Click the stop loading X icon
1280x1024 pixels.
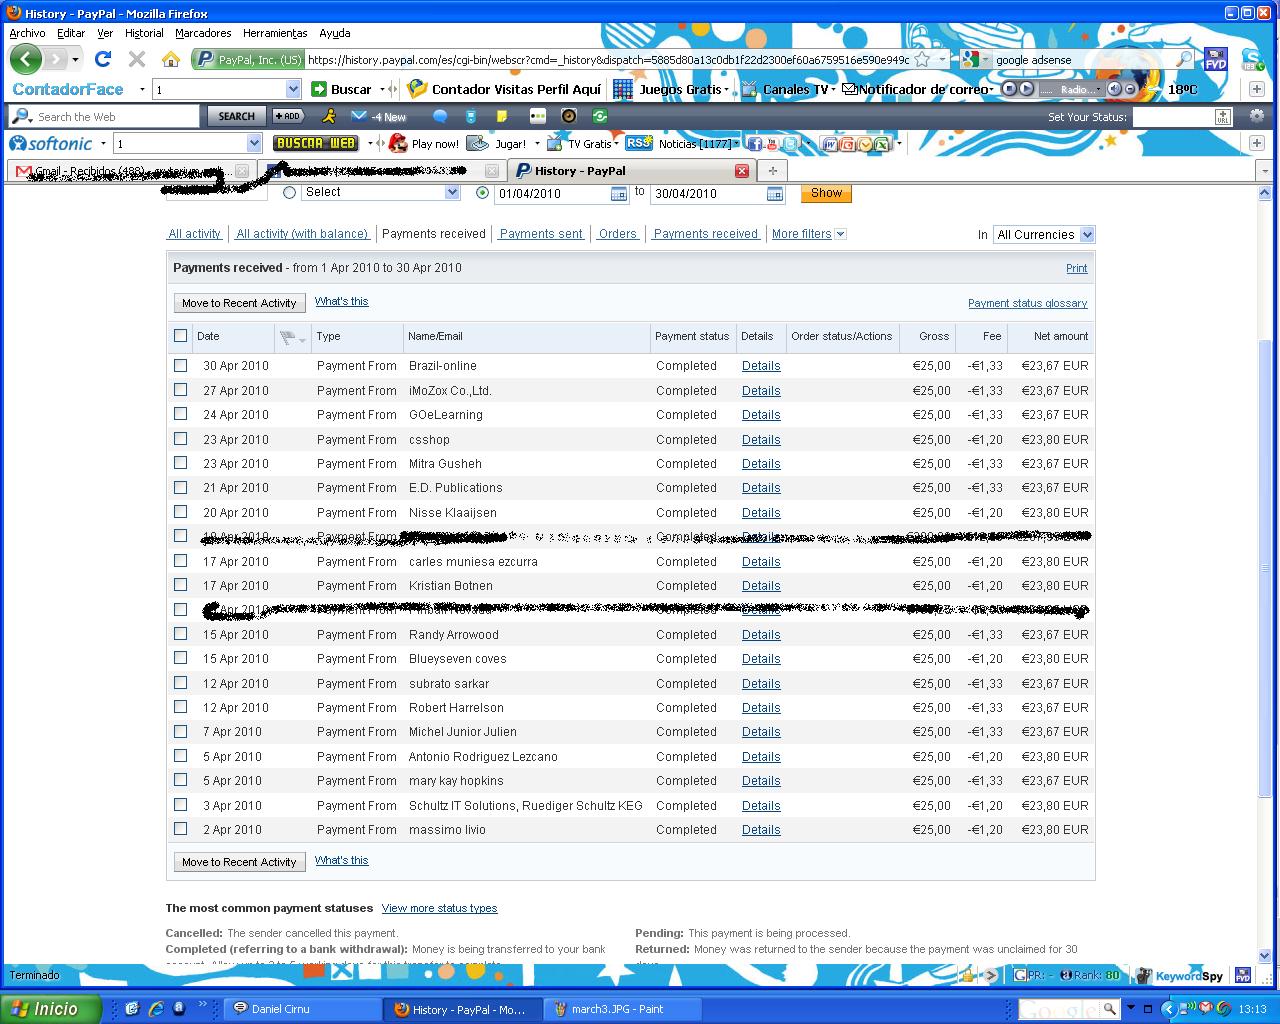tap(137, 59)
